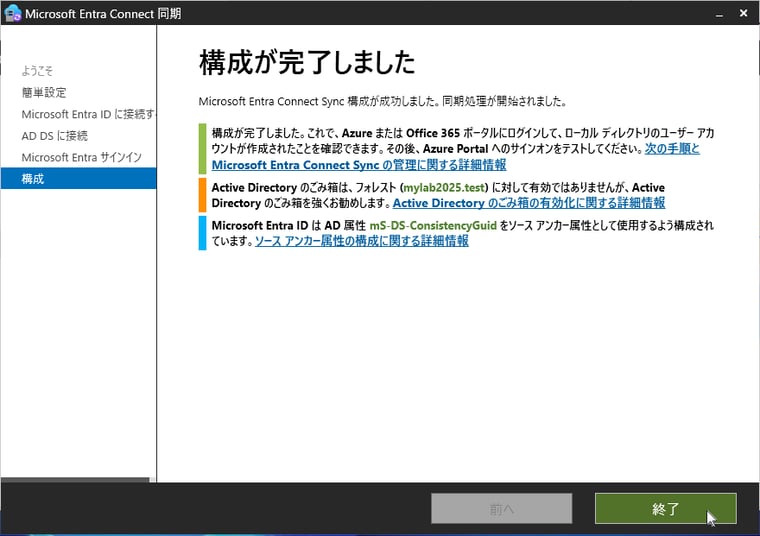The width and height of the screenshot is (760, 536).
Task: Click the Microsoft Entra Connect 同期 window title
Action: pyautogui.click(x=103, y=14)
